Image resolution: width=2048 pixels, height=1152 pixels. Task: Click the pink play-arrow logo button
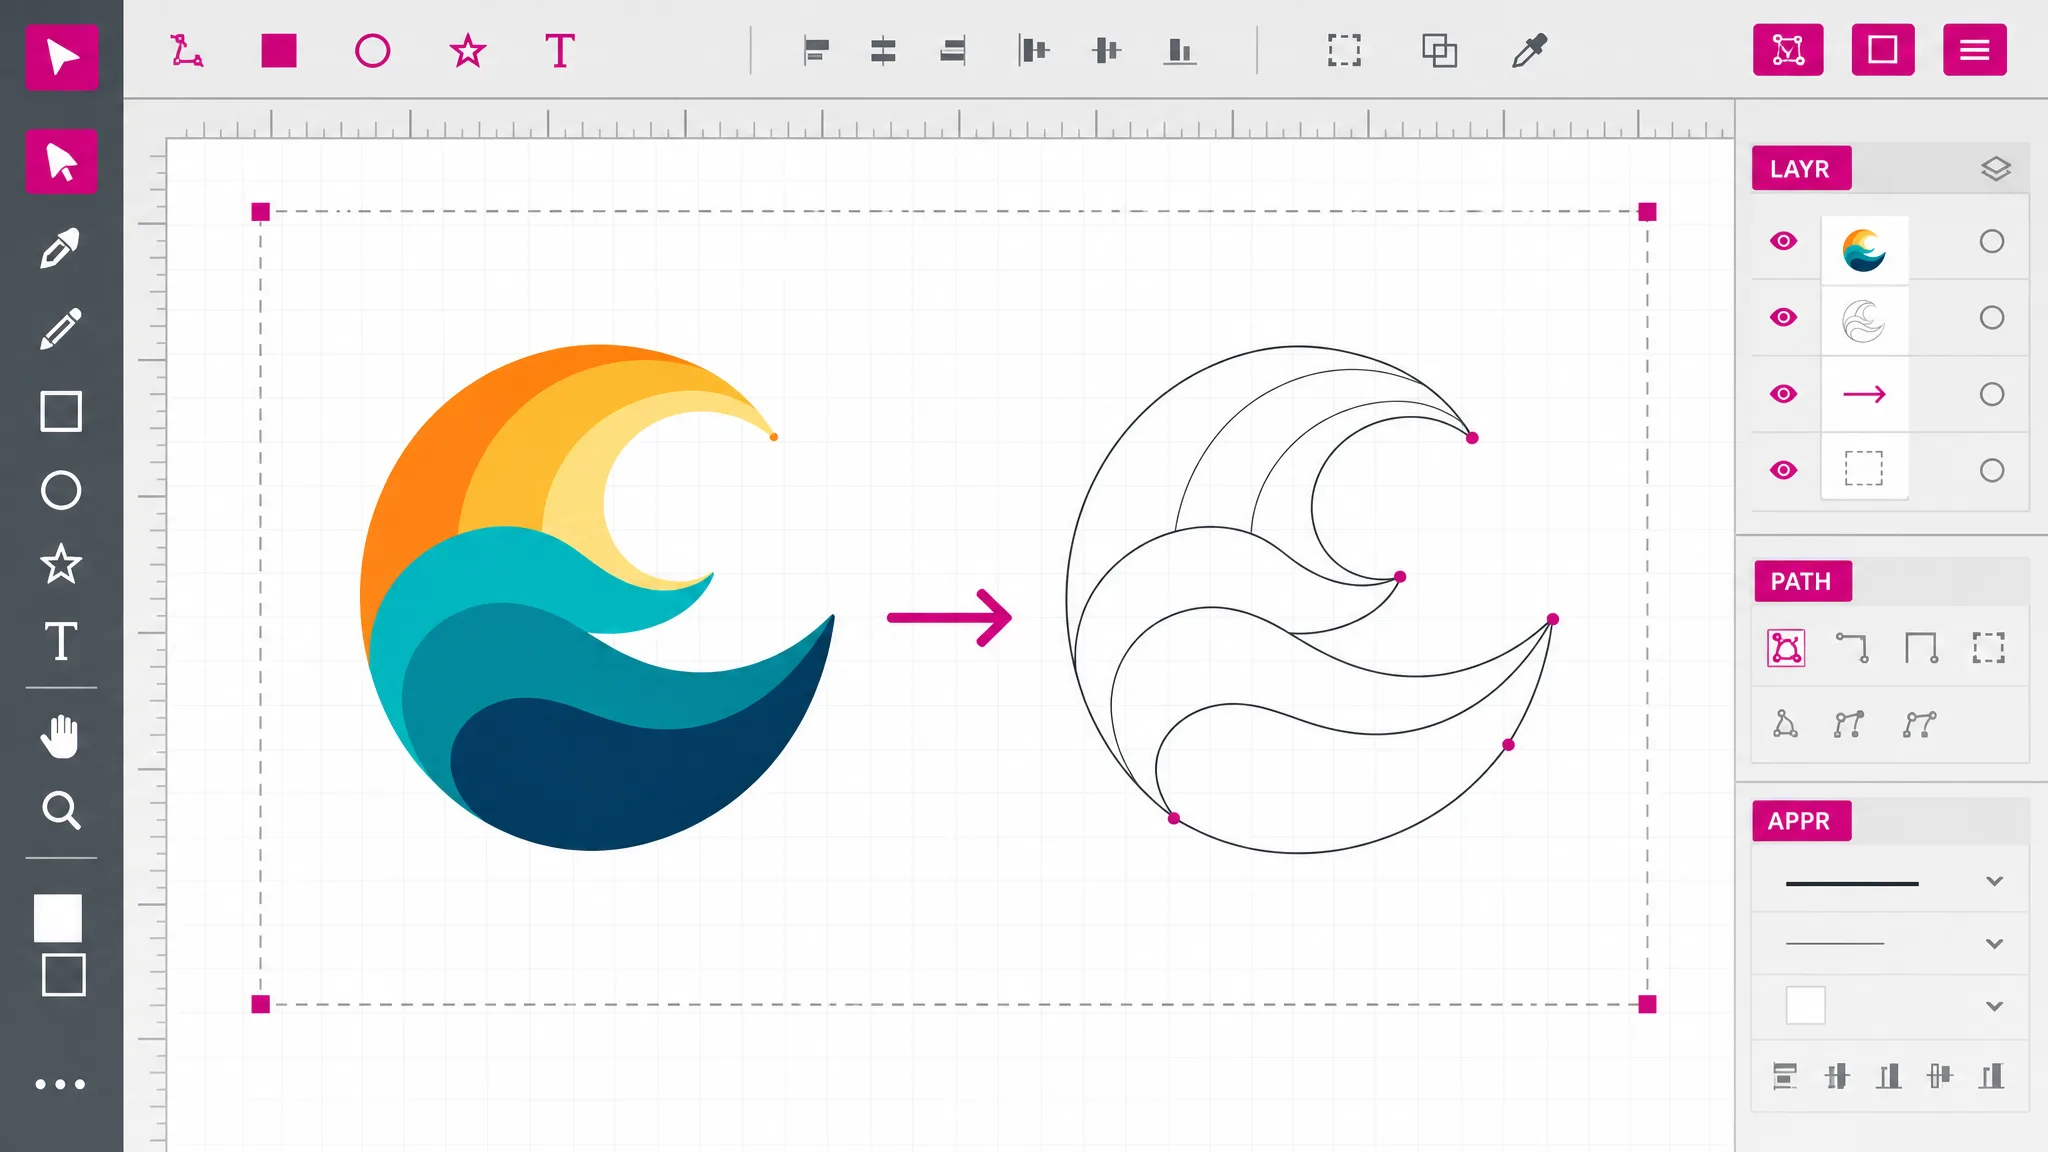[x=61, y=57]
